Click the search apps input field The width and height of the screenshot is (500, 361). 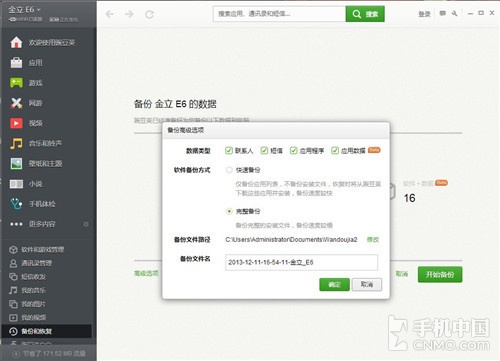point(279,14)
